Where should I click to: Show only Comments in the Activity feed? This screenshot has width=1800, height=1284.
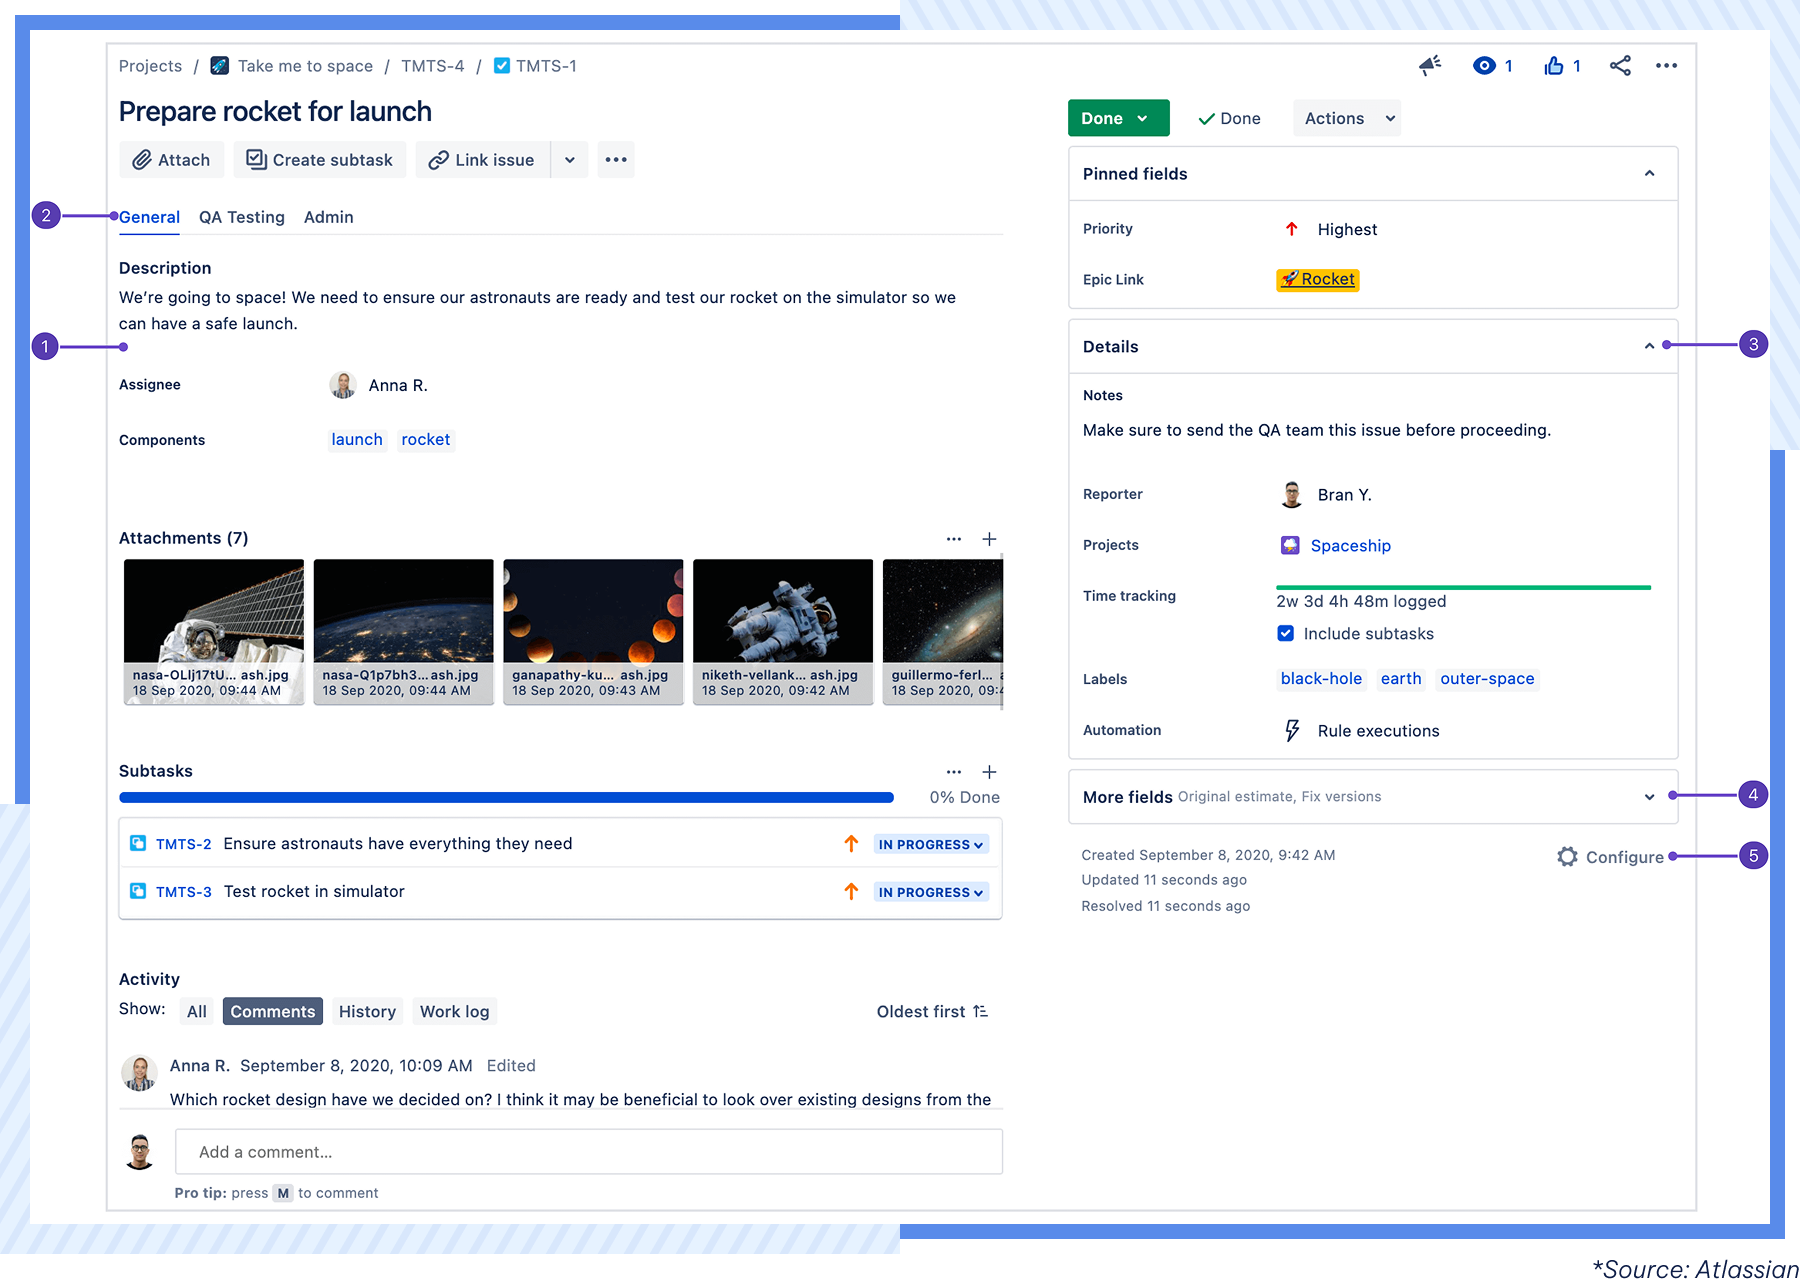pos(272,1011)
